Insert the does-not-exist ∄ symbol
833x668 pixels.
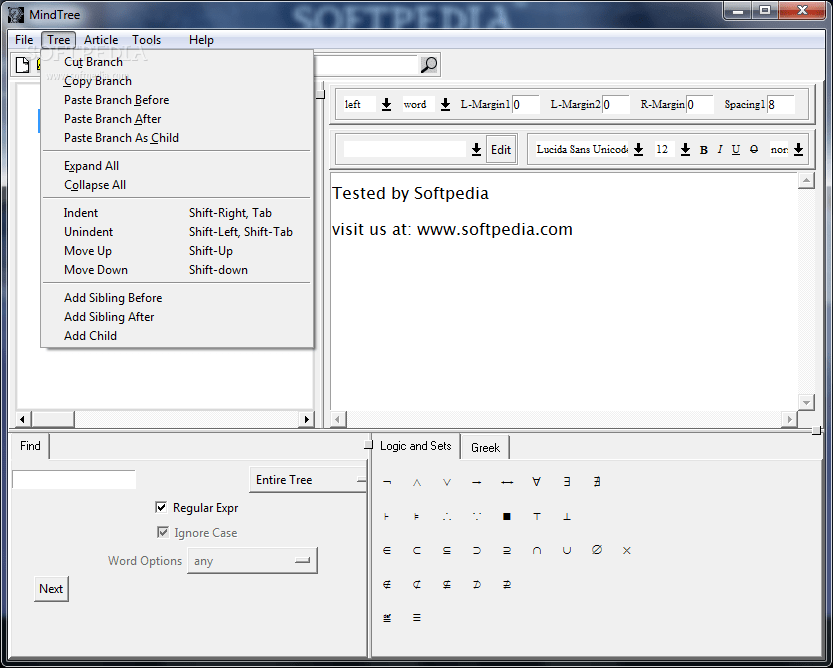(597, 481)
